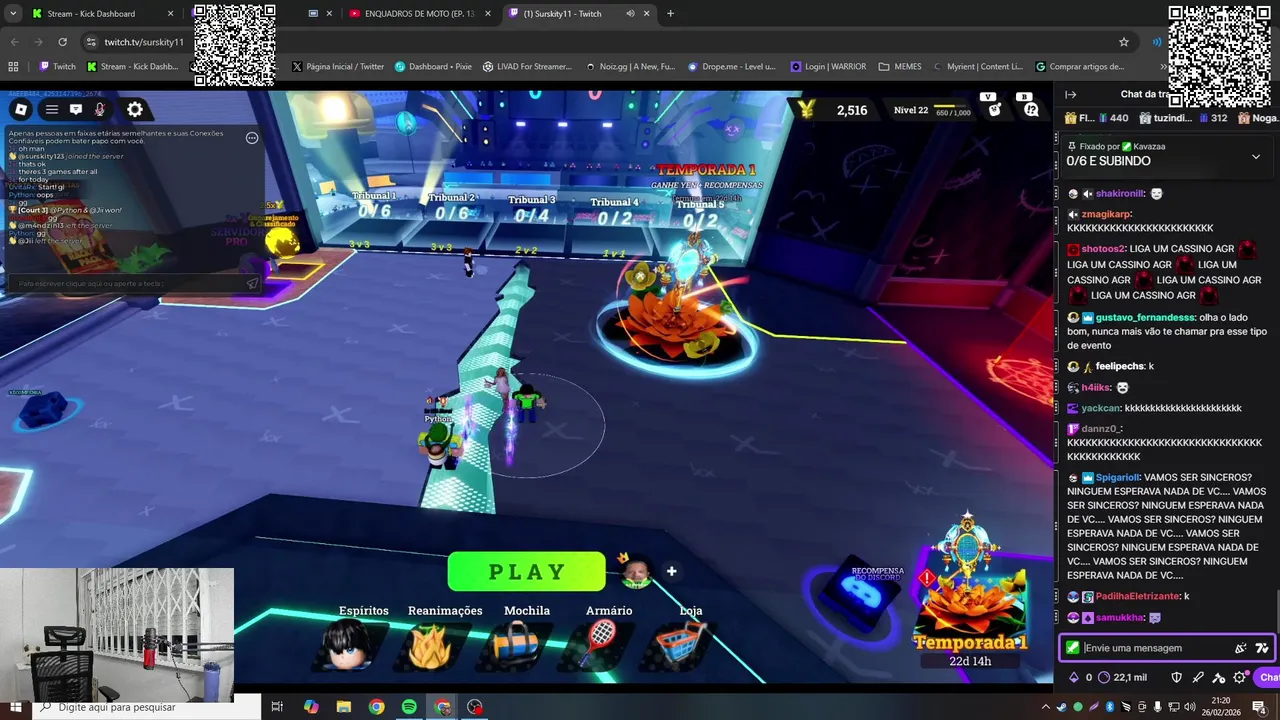Open the game chat options ellipsis
This screenshot has height=720, width=1280.
[x=252, y=138]
